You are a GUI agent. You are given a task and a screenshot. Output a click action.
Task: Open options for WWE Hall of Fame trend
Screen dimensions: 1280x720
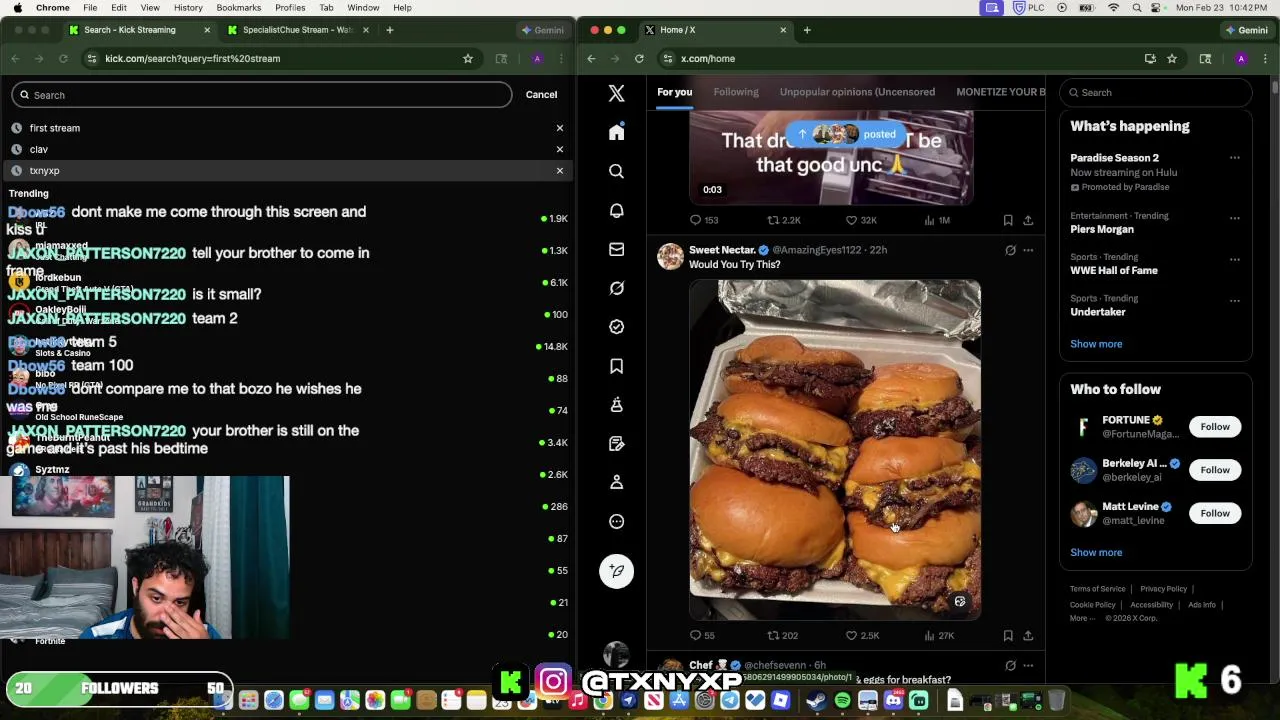click(x=1234, y=258)
